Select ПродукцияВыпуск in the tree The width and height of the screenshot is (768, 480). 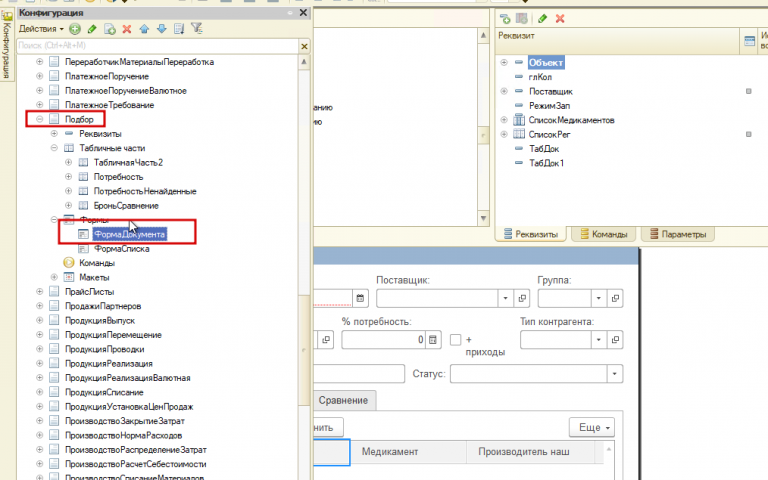[x=100, y=320]
